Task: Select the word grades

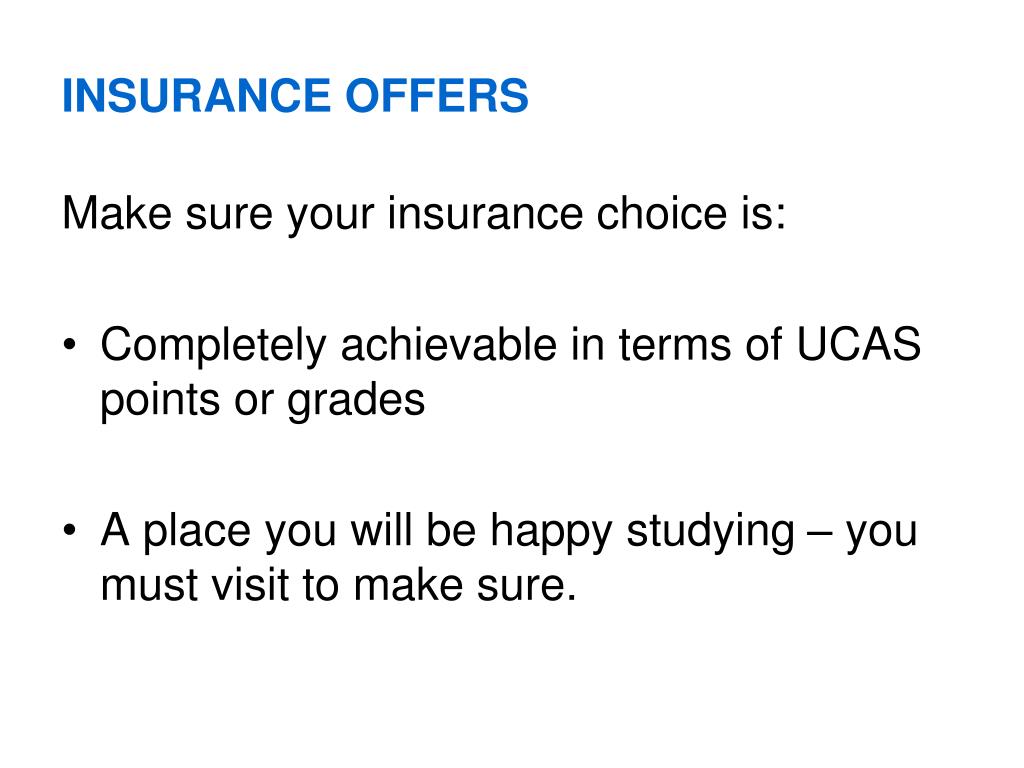Action: (x=356, y=401)
